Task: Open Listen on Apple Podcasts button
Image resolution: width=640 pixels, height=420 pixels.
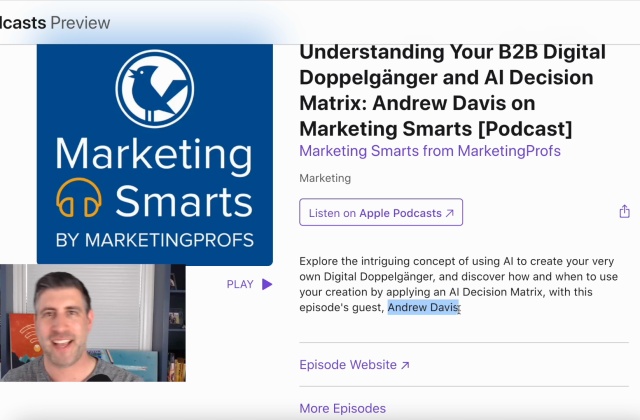Action: point(381,212)
